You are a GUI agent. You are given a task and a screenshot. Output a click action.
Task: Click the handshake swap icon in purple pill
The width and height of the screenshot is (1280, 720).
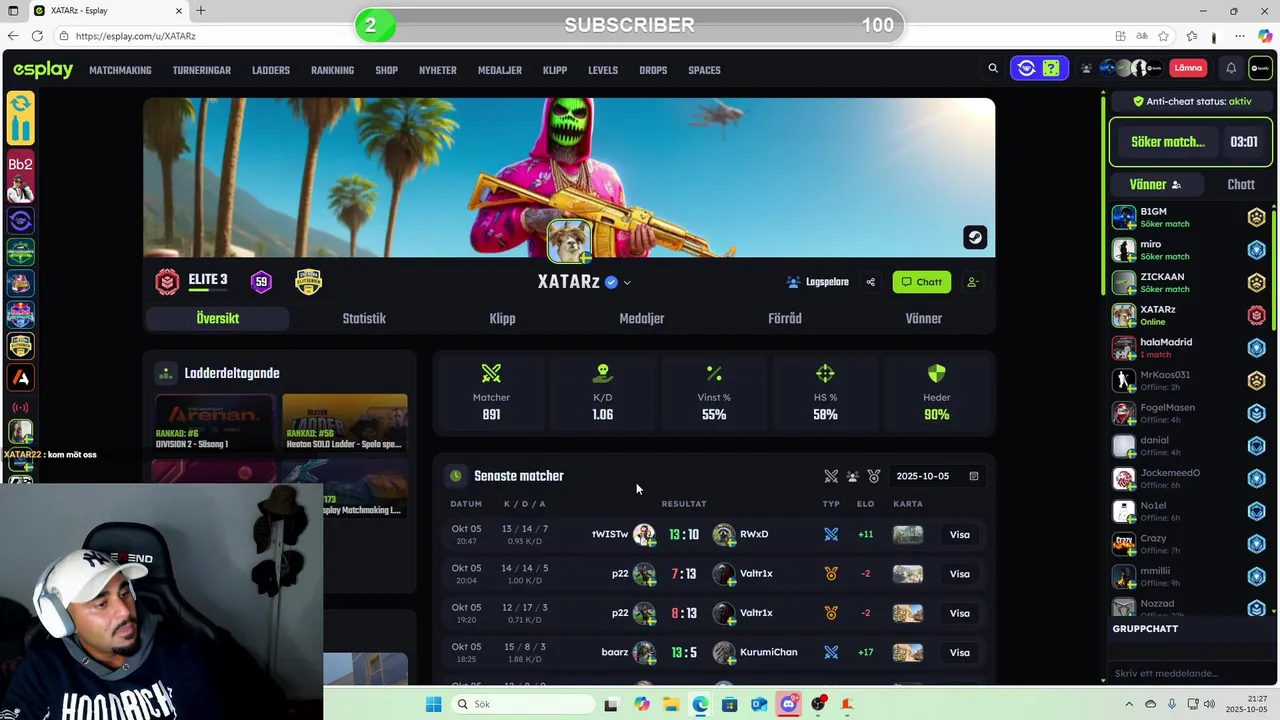(x=1026, y=68)
